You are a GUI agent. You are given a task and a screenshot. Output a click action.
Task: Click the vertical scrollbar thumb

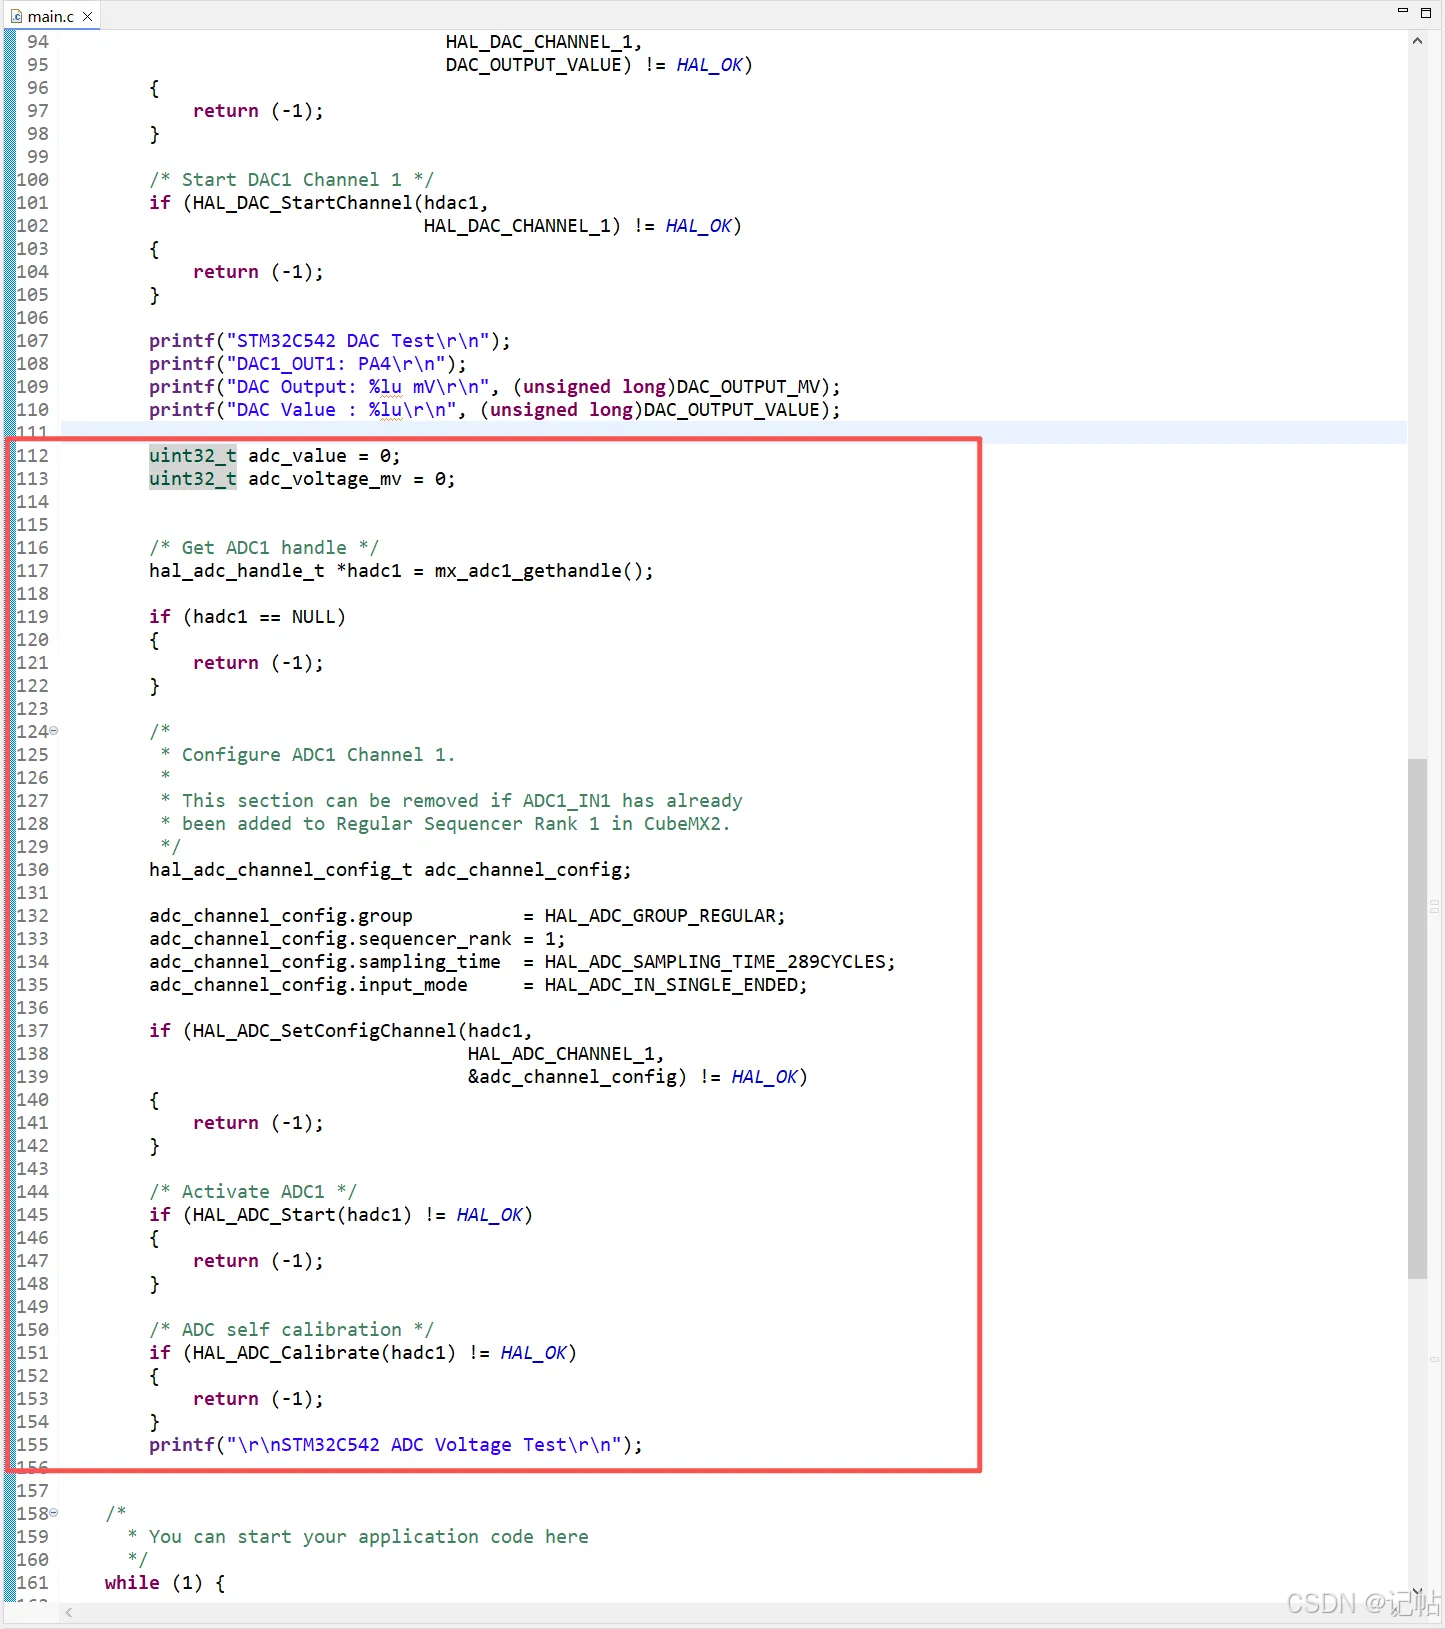1417,1018
